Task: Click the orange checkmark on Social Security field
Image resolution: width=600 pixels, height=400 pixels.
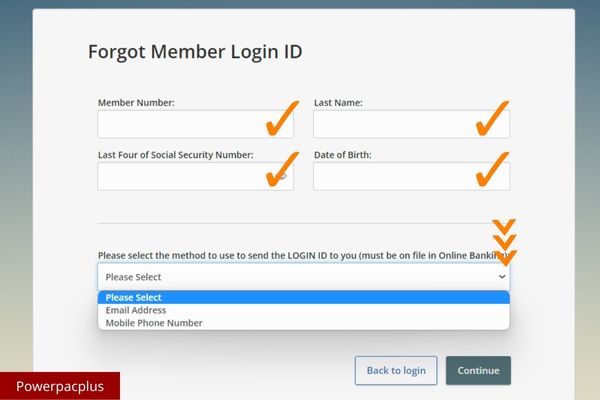Action: 282,169
